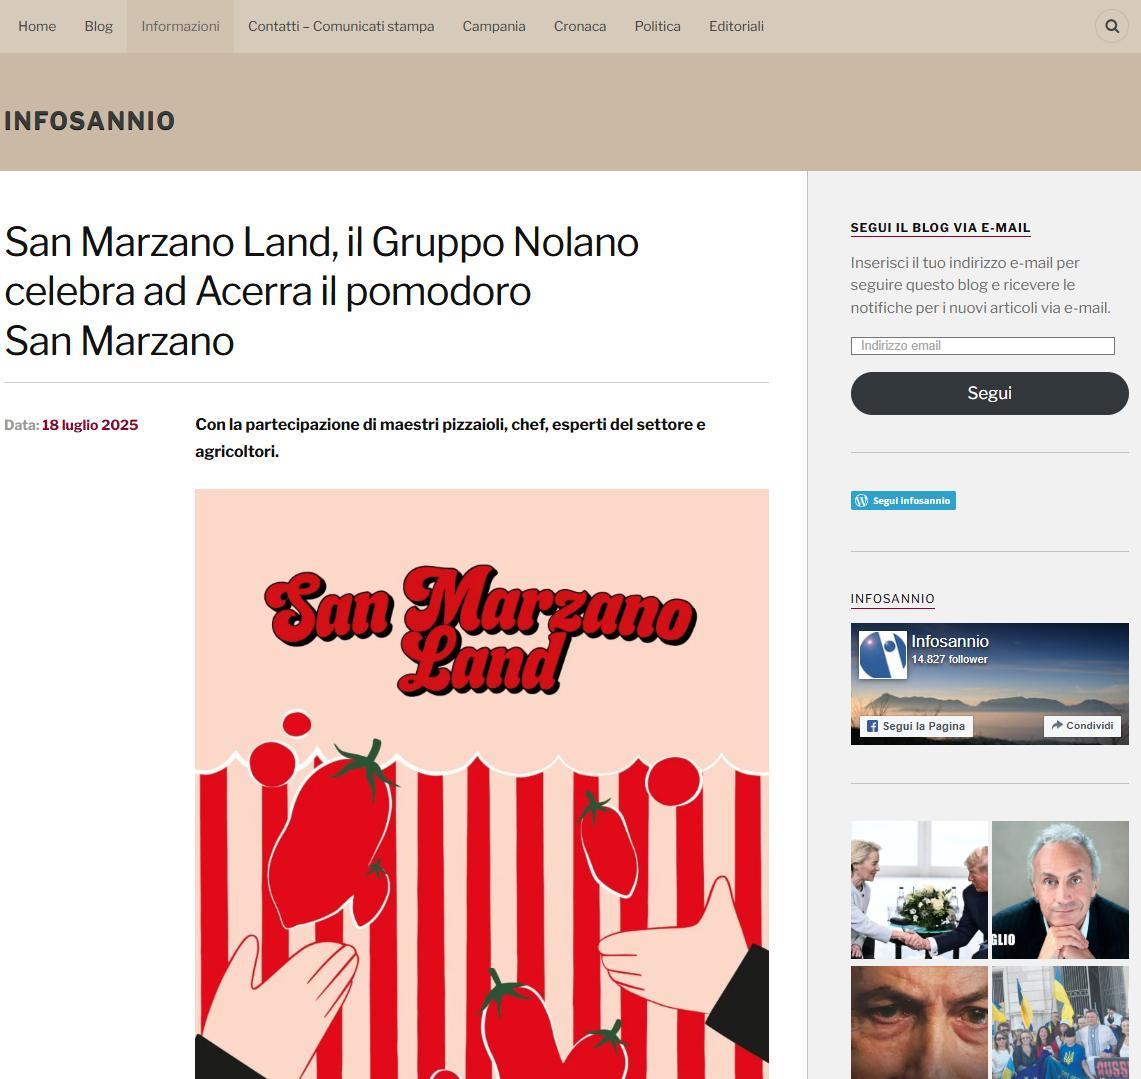The height and width of the screenshot is (1079, 1141).
Task: Open the Politica section
Action: tap(658, 26)
